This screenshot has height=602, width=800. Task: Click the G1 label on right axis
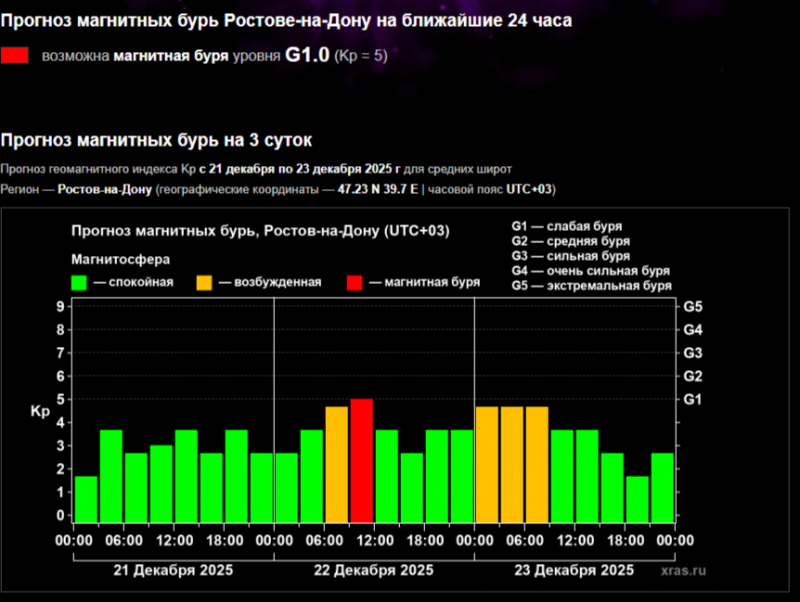(x=693, y=399)
